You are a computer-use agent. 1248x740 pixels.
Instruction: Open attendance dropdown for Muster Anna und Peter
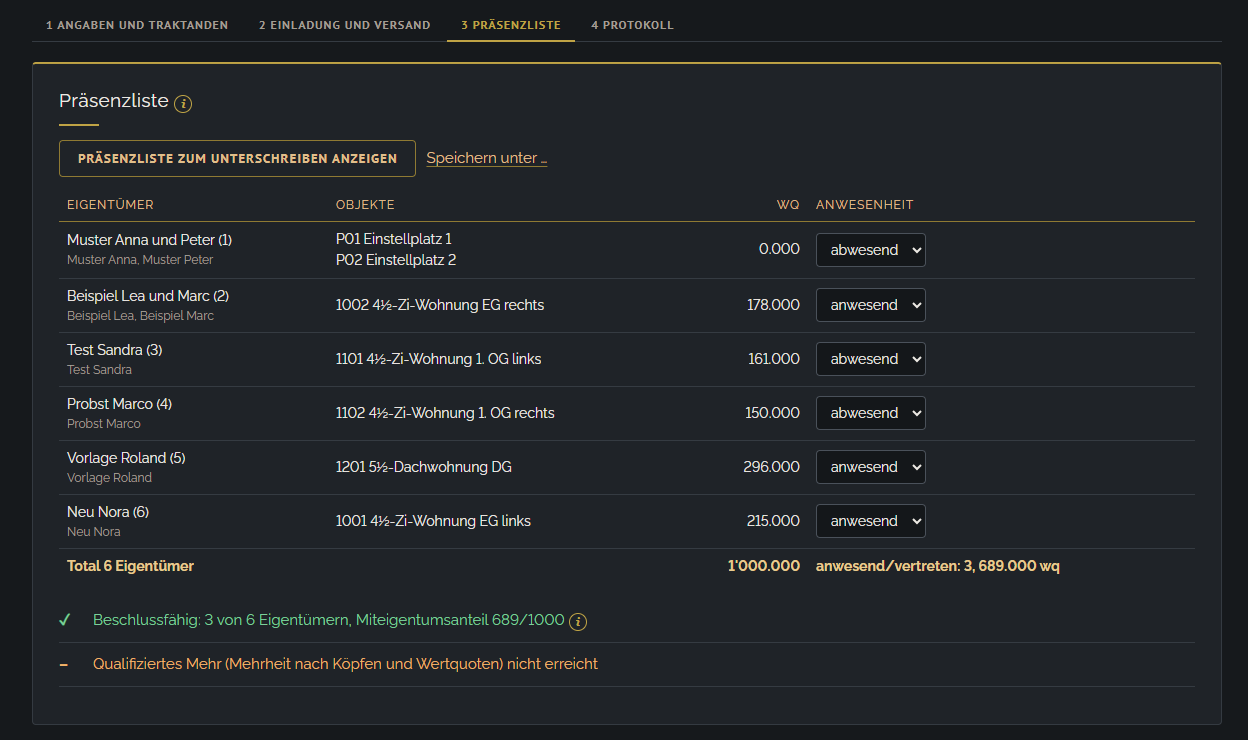871,250
